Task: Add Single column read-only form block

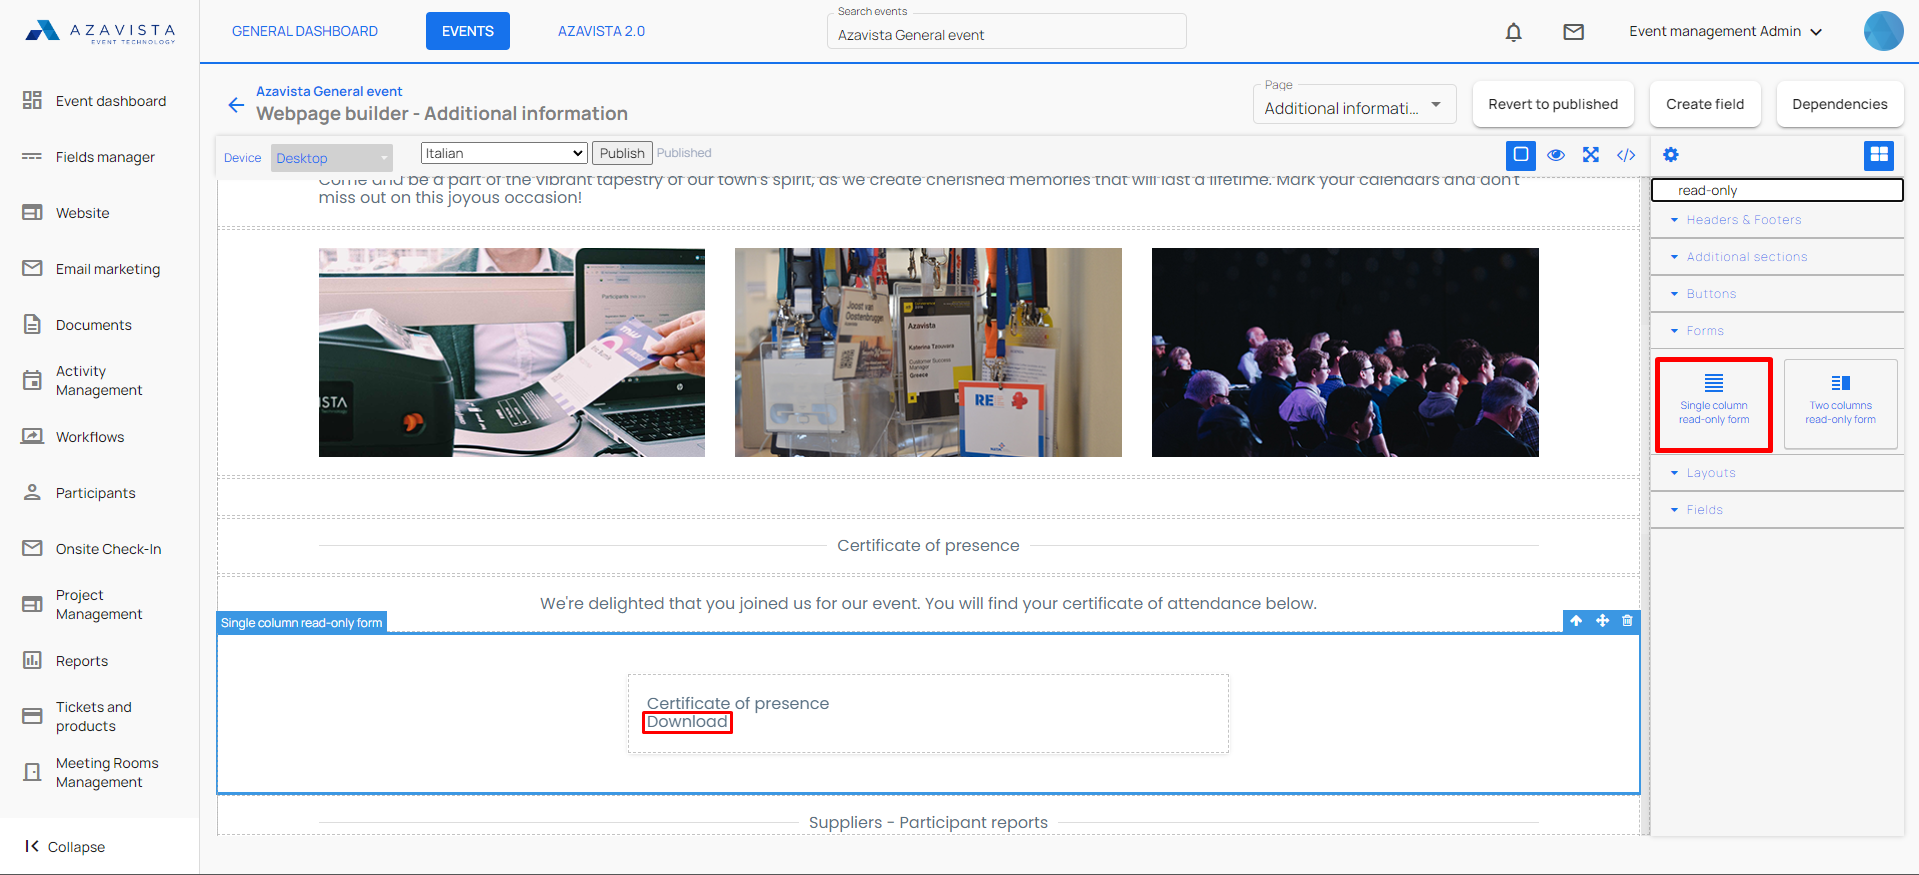Action: pyautogui.click(x=1714, y=404)
